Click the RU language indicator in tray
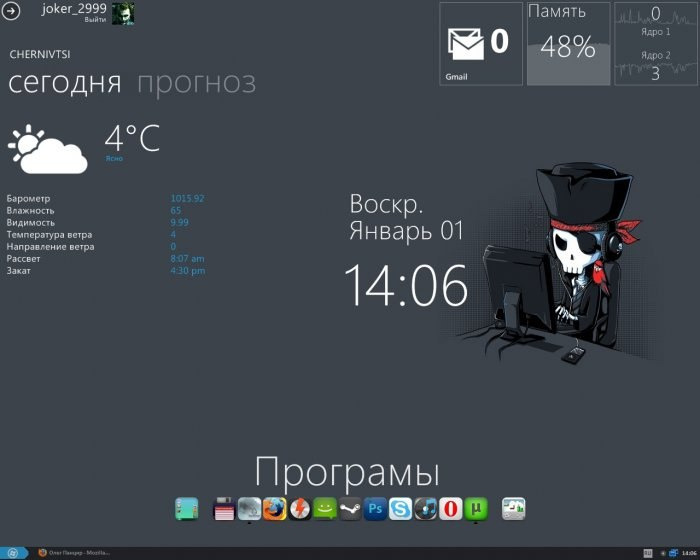 pyautogui.click(x=648, y=553)
